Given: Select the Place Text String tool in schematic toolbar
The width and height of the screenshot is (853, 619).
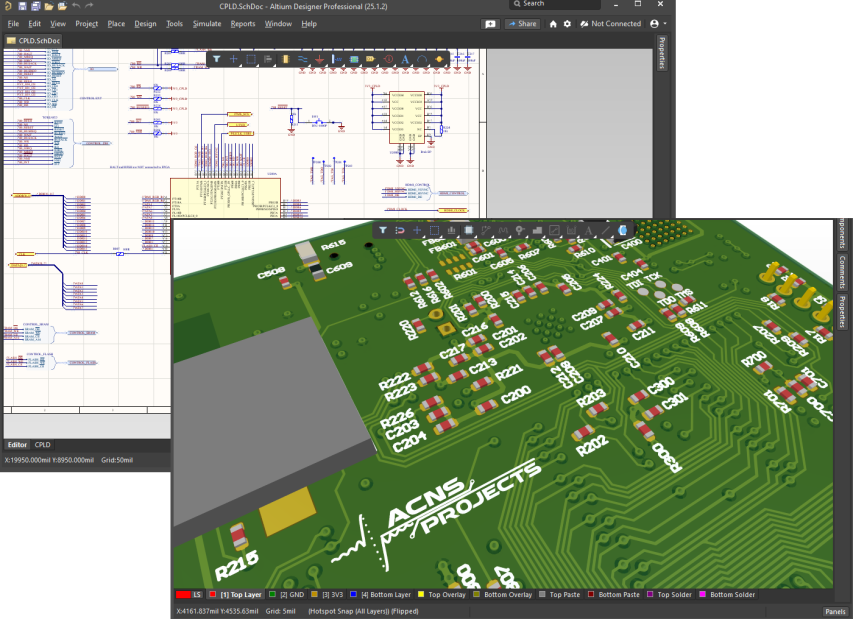Looking at the screenshot, I should point(405,59).
